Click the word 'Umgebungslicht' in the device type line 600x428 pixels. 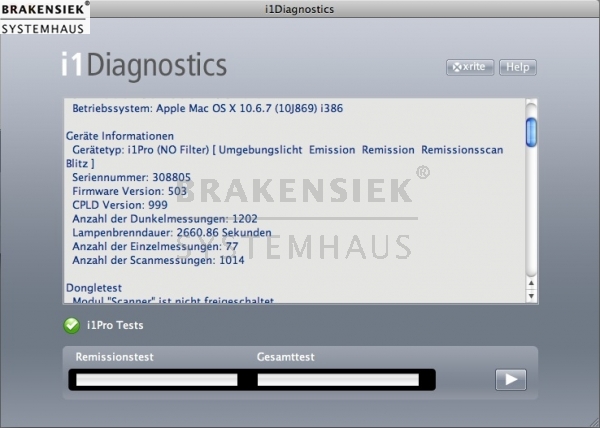pyautogui.click(x=260, y=150)
